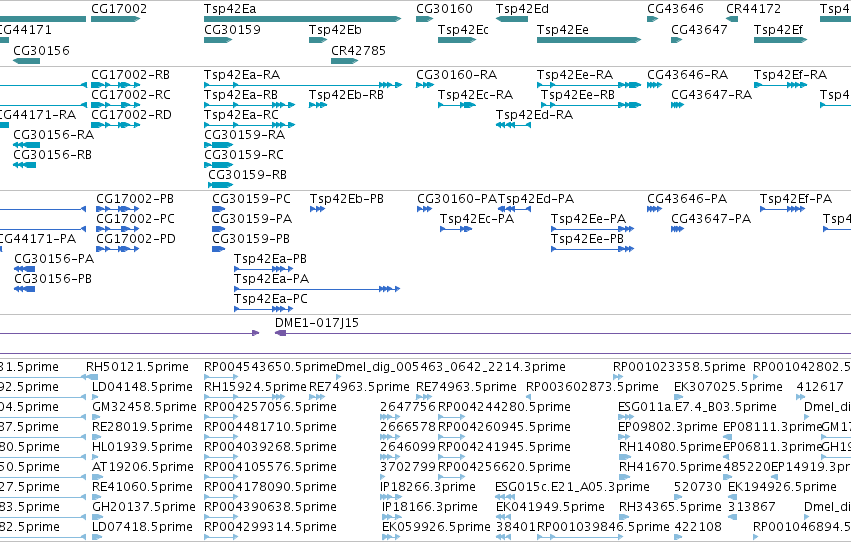Click protein Tsp42Eb-PB

point(347,199)
